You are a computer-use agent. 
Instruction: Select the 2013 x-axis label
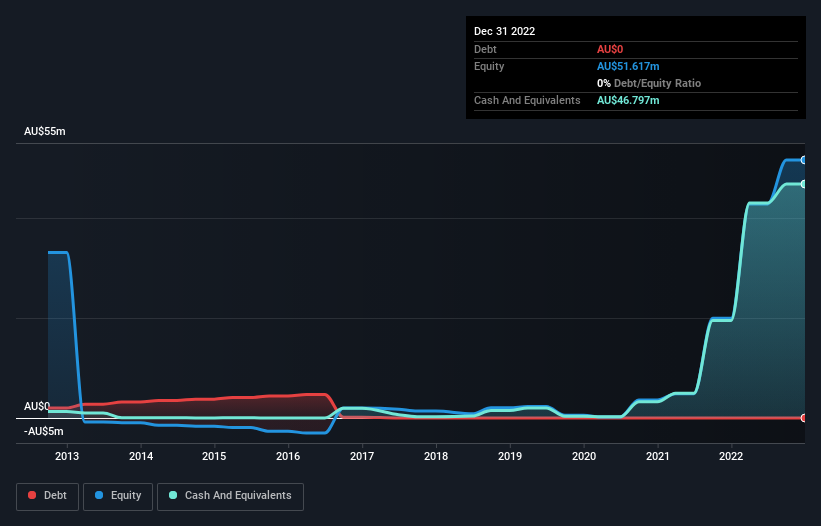(x=67, y=456)
